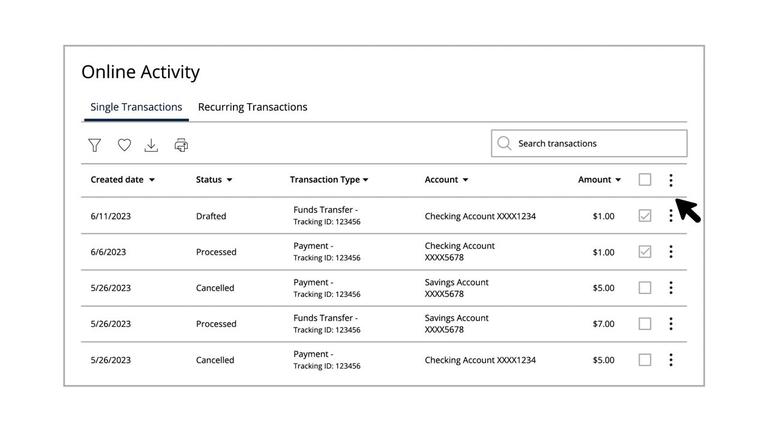The image size is (768, 432).
Task: Click Checking Account XXXX1234 in Drafted row
Action: click(x=480, y=216)
